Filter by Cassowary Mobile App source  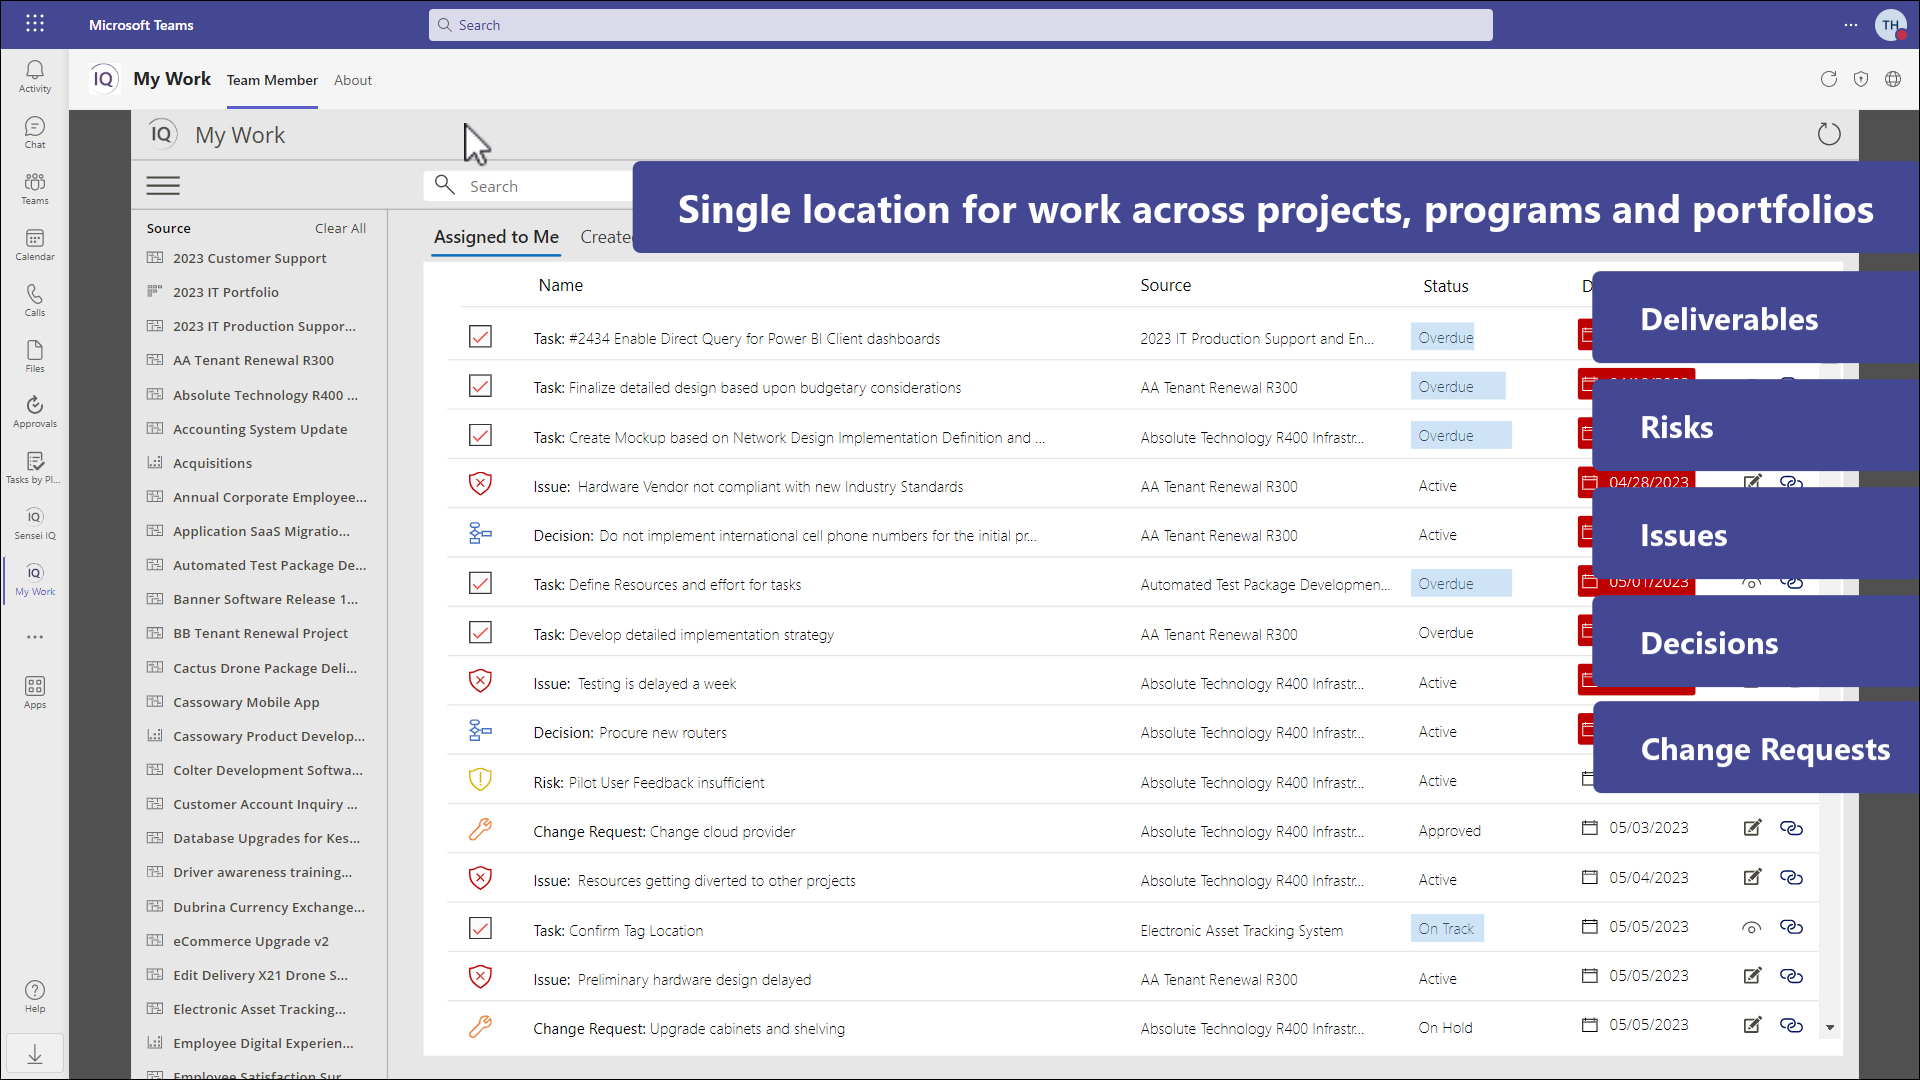coord(246,702)
